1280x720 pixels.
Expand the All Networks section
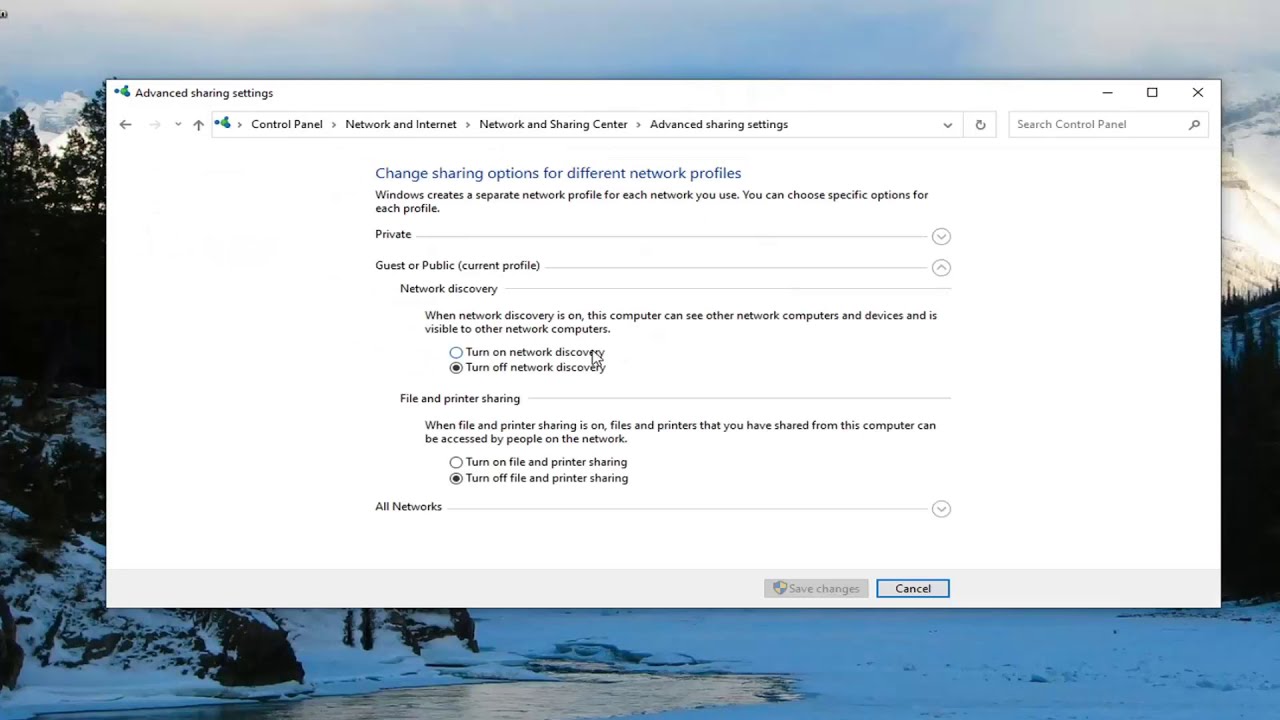(x=941, y=508)
